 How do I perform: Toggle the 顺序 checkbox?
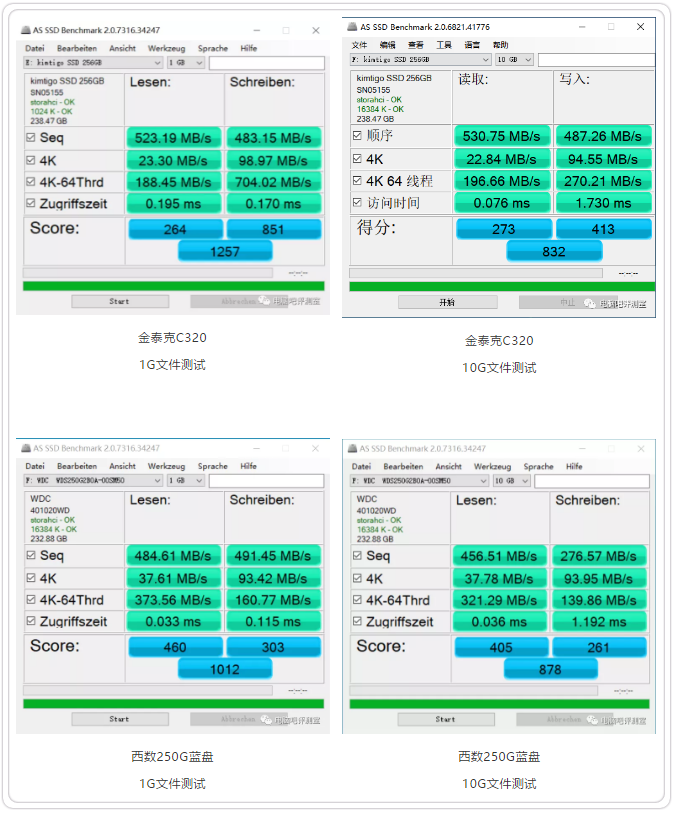coord(357,136)
